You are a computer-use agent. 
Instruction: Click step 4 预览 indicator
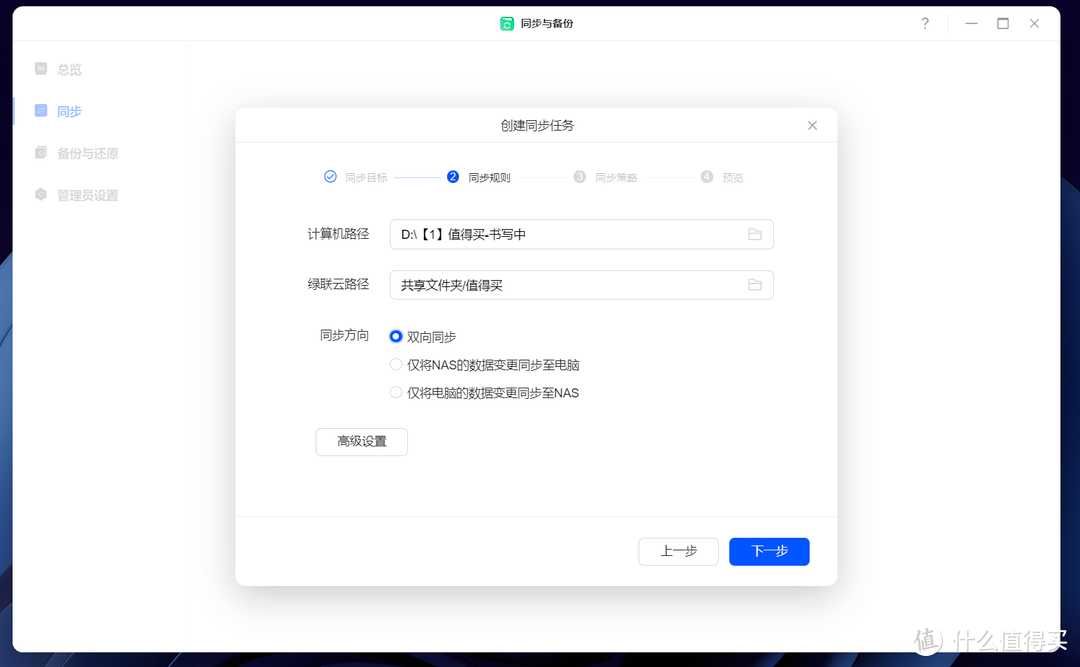[x=705, y=176]
